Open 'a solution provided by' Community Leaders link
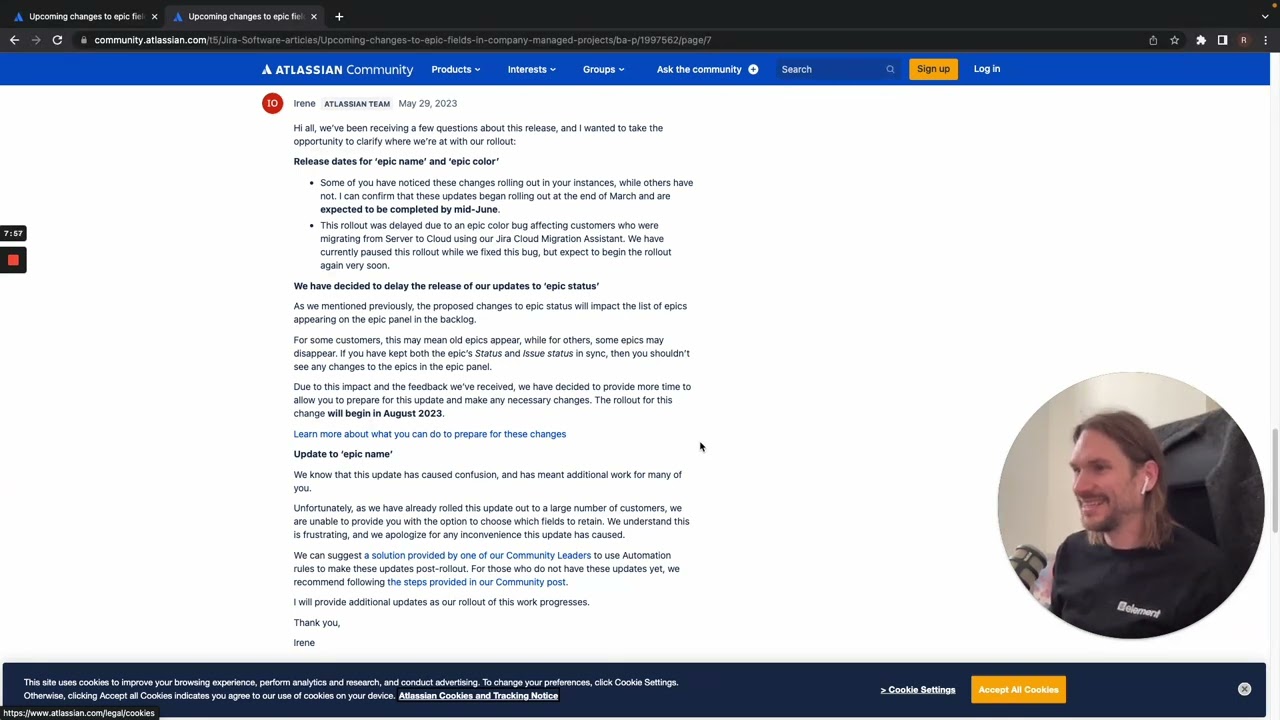The width and height of the screenshot is (1280, 720). 477,555
